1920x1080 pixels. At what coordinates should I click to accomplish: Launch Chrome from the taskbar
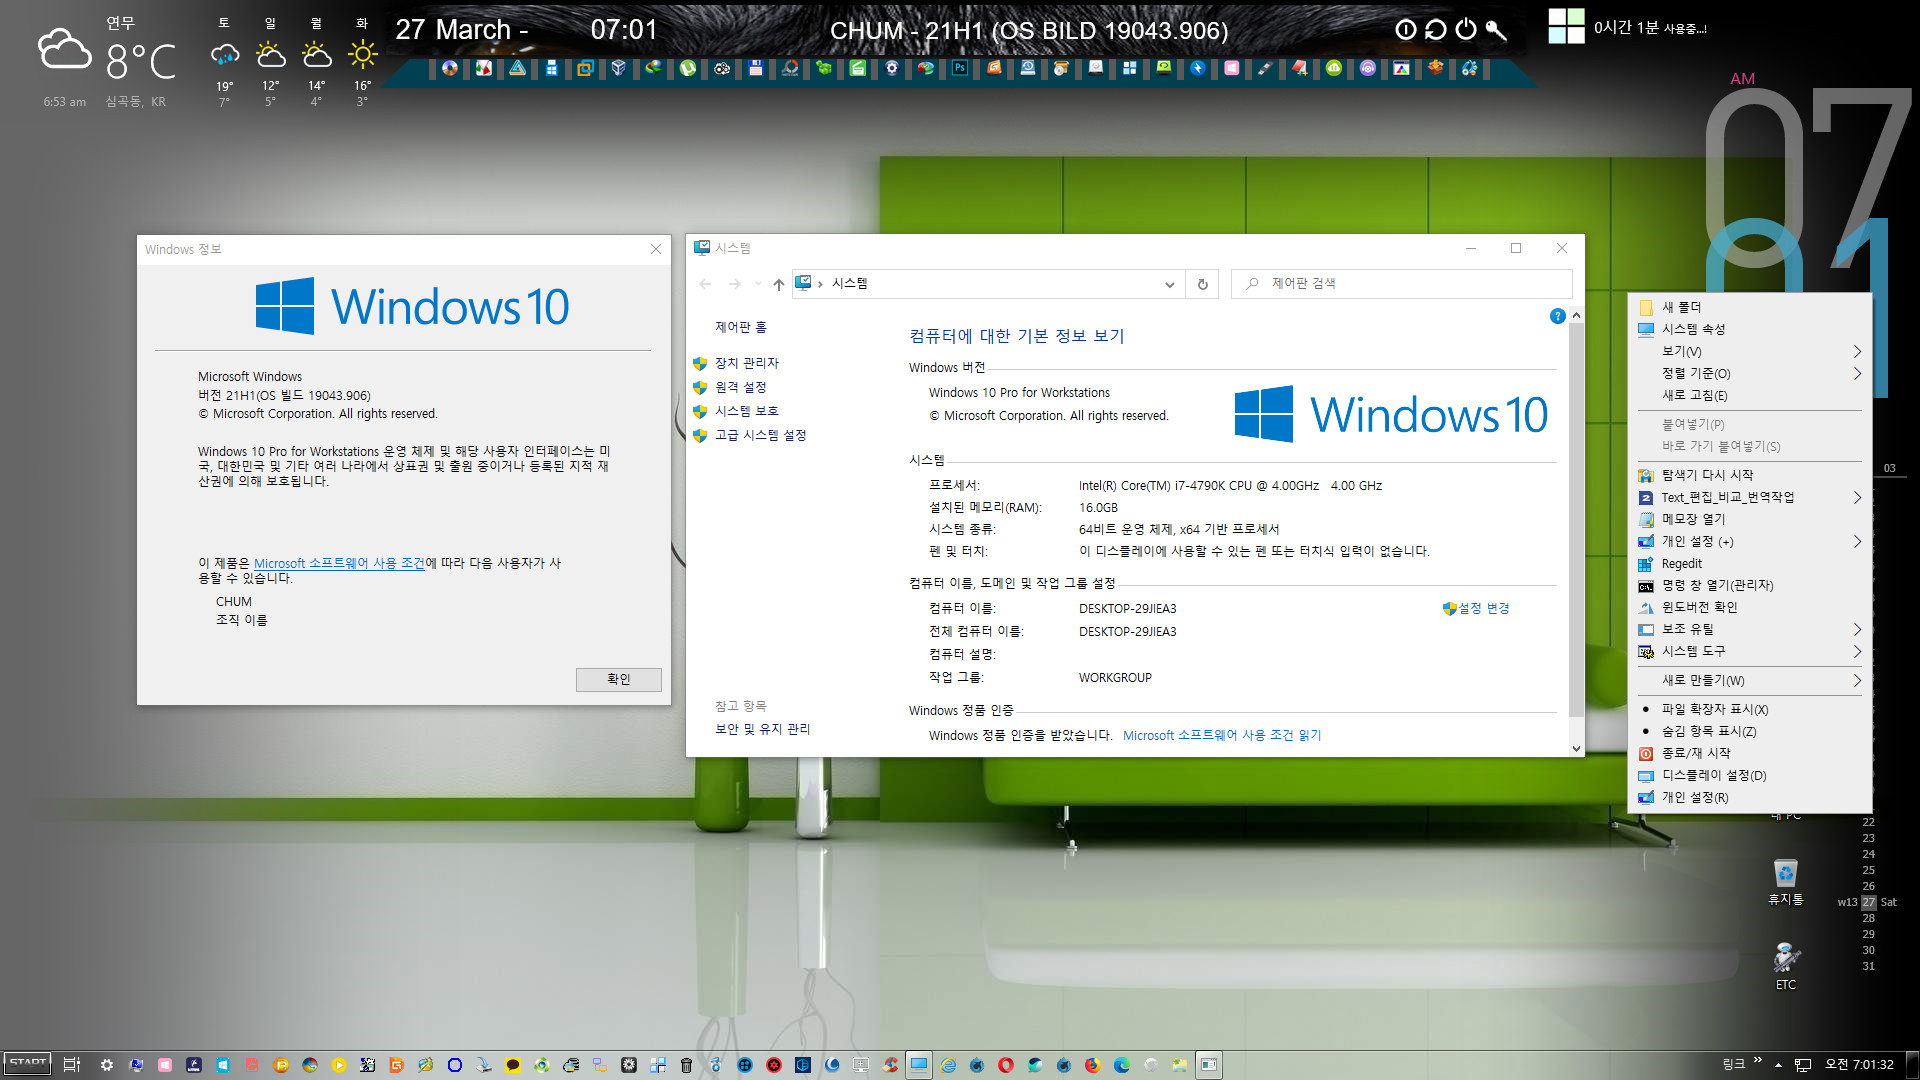coord(309,1065)
